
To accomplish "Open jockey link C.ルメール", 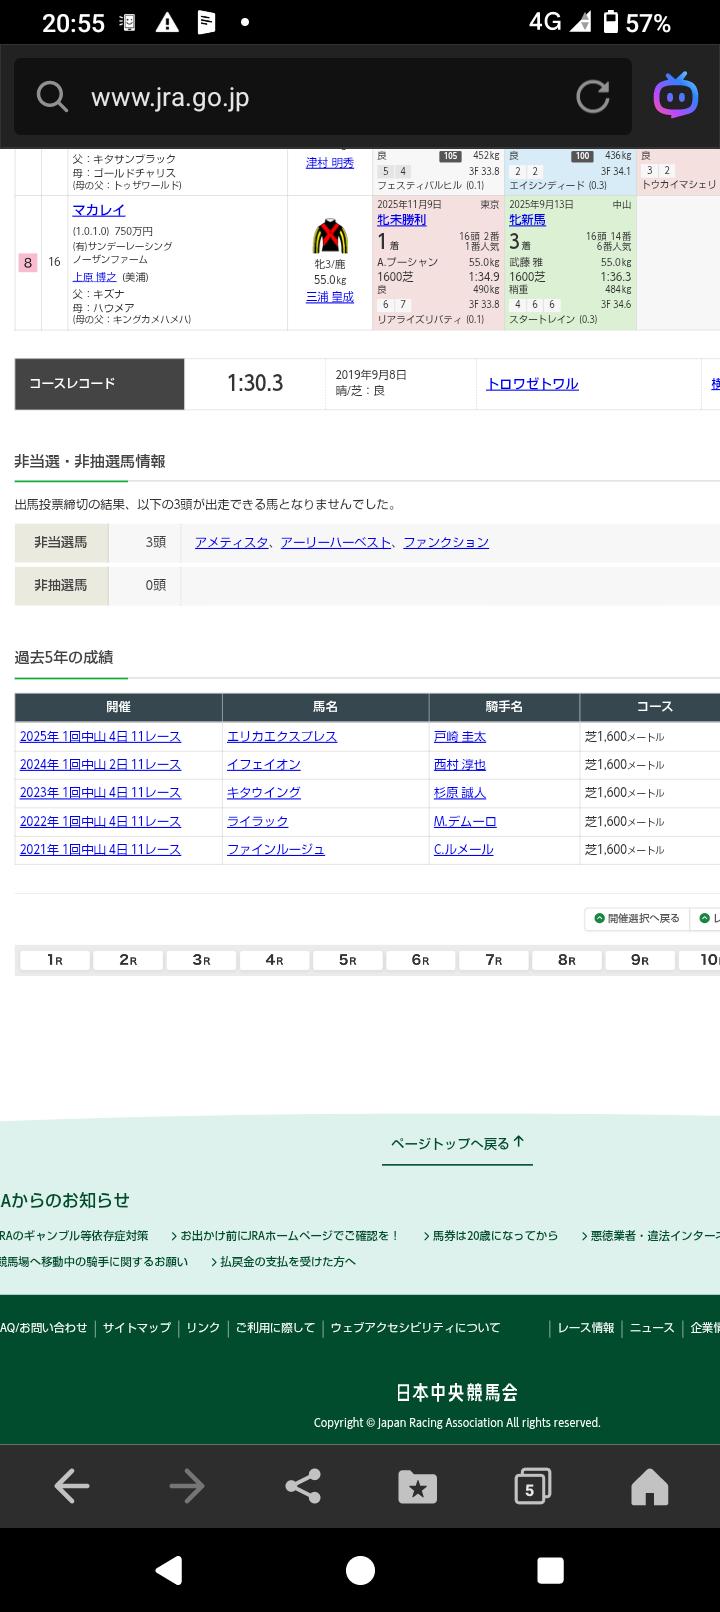I will [463, 849].
